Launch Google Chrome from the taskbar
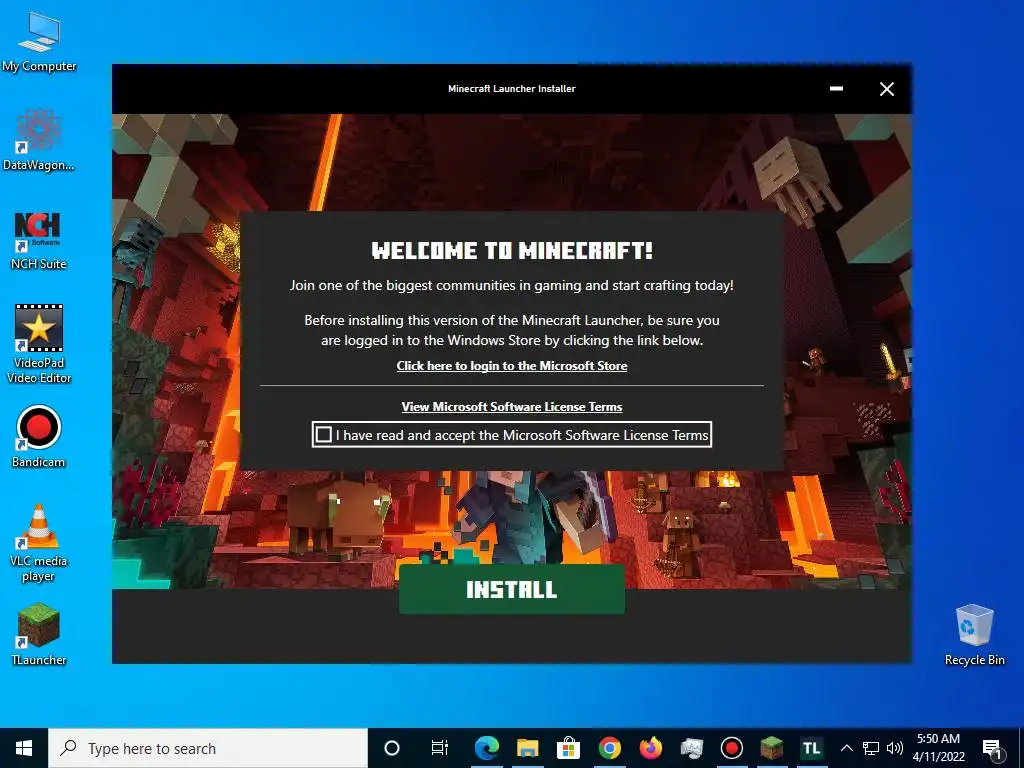 coord(609,748)
